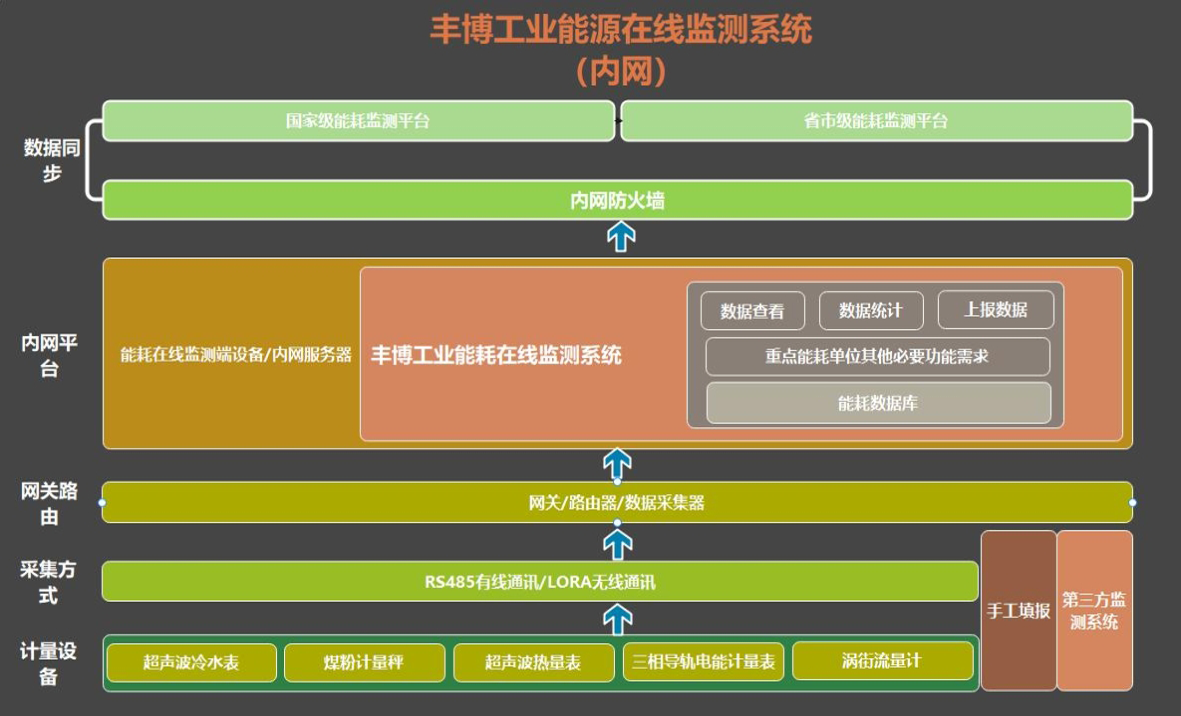Click the left selection handle of the gateway bar

pyautogui.click(x=102, y=502)
